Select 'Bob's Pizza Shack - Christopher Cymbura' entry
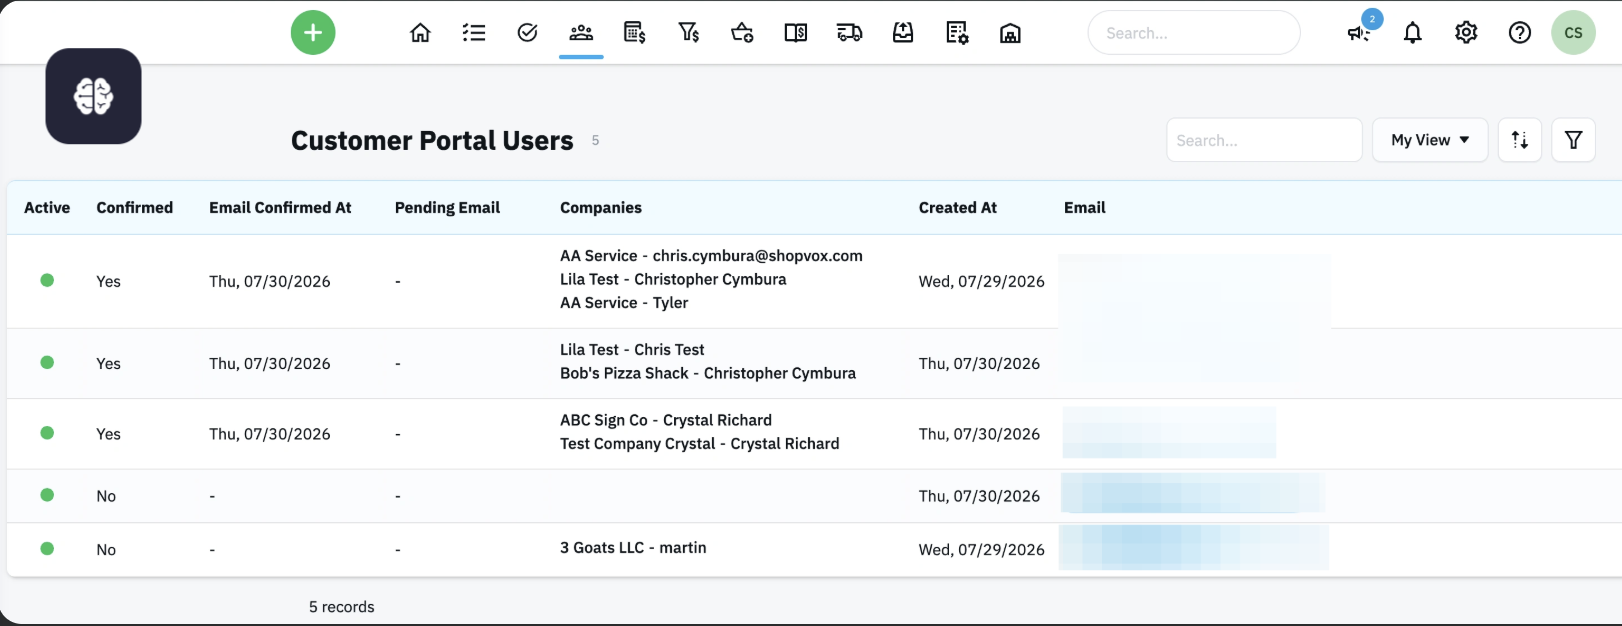Screen dimensions: 1622x626 [x=708, y=374]
